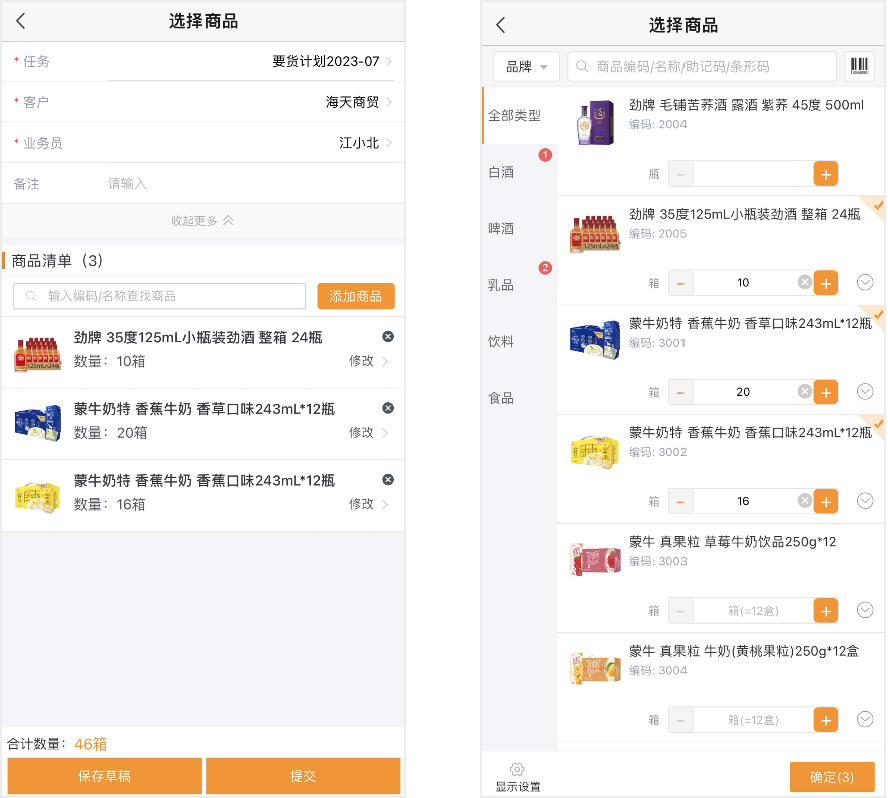Clear quantity 20 for product 3001
The width and height of the screenshot is (888, 798).
804,391
